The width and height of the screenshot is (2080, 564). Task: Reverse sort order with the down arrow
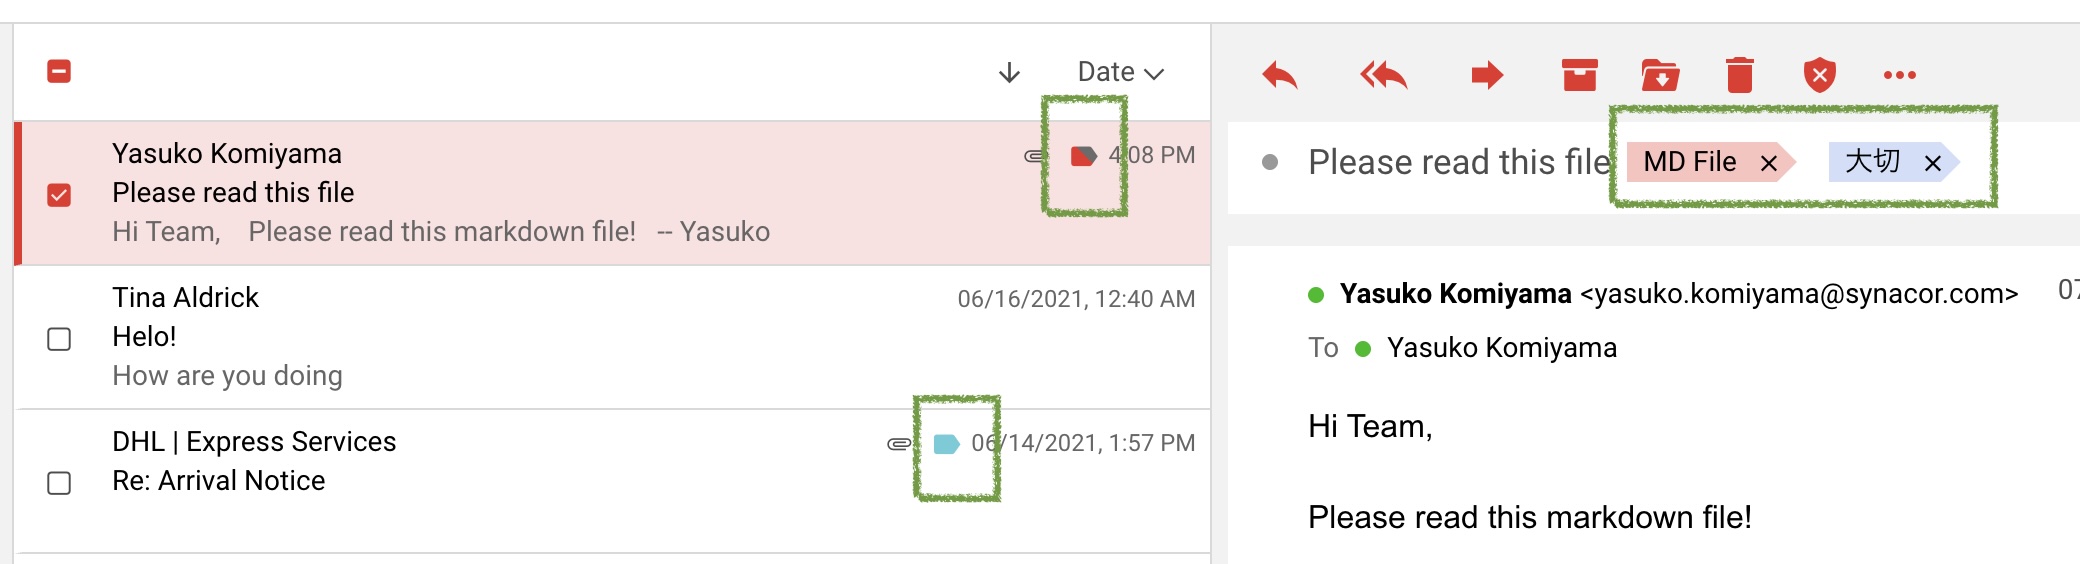[1010, 72]
